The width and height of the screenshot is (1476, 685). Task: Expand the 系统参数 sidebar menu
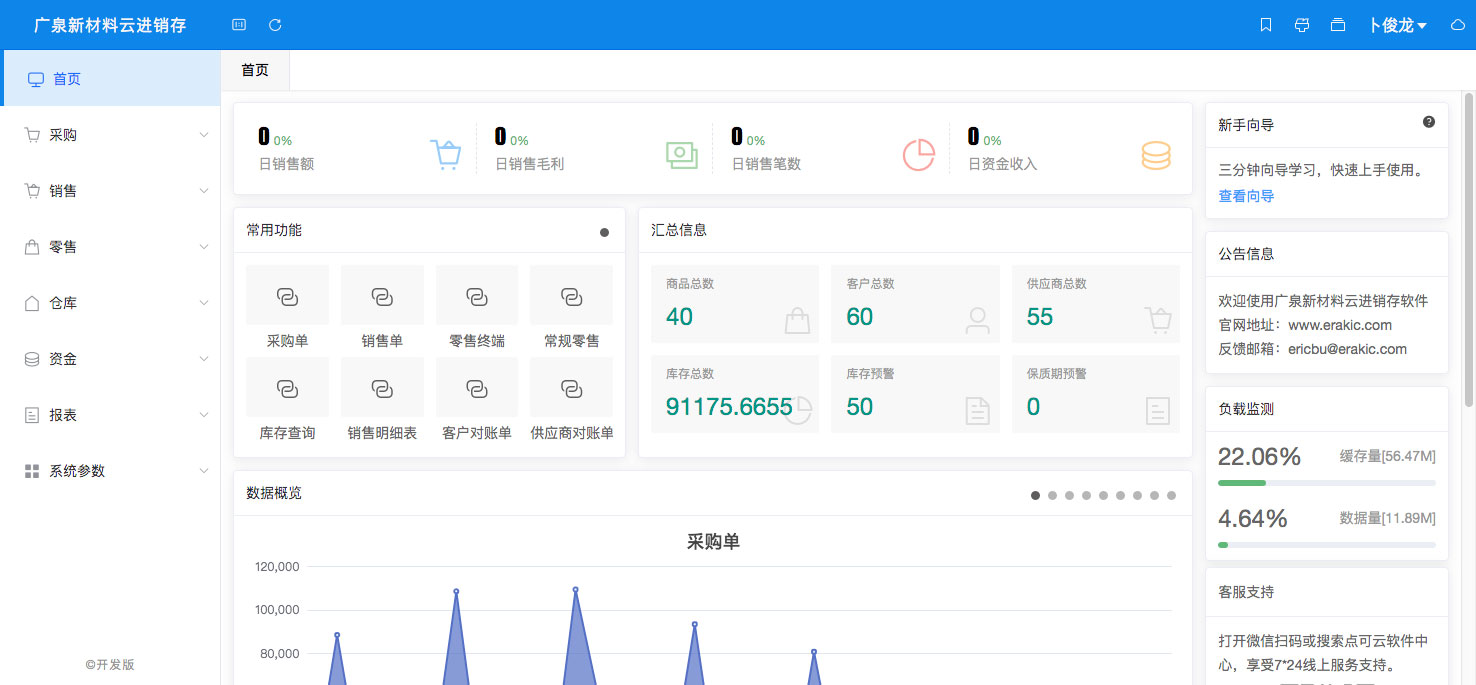[x=110, y=471]
